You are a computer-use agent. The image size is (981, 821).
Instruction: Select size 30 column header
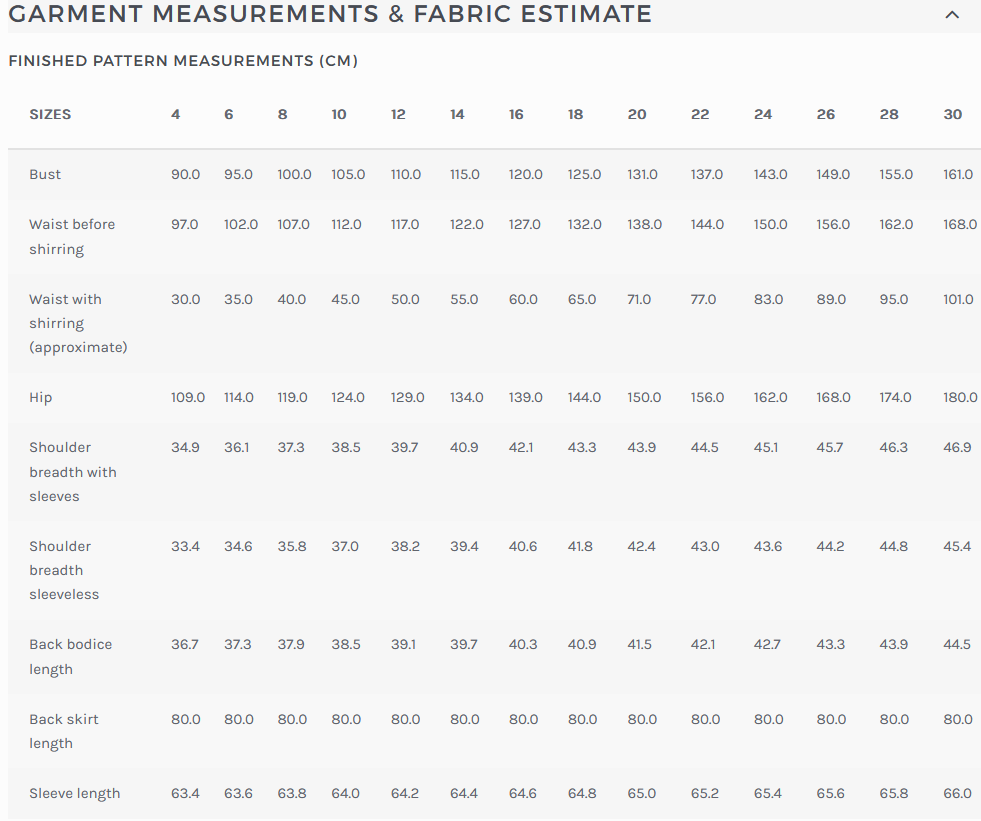point(952,114)
